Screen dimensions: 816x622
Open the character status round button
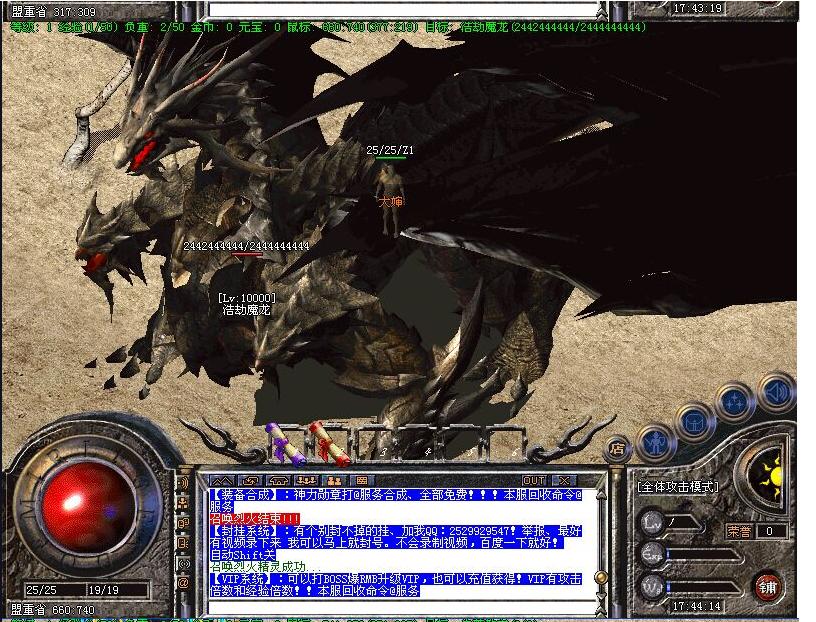[656, 441]
